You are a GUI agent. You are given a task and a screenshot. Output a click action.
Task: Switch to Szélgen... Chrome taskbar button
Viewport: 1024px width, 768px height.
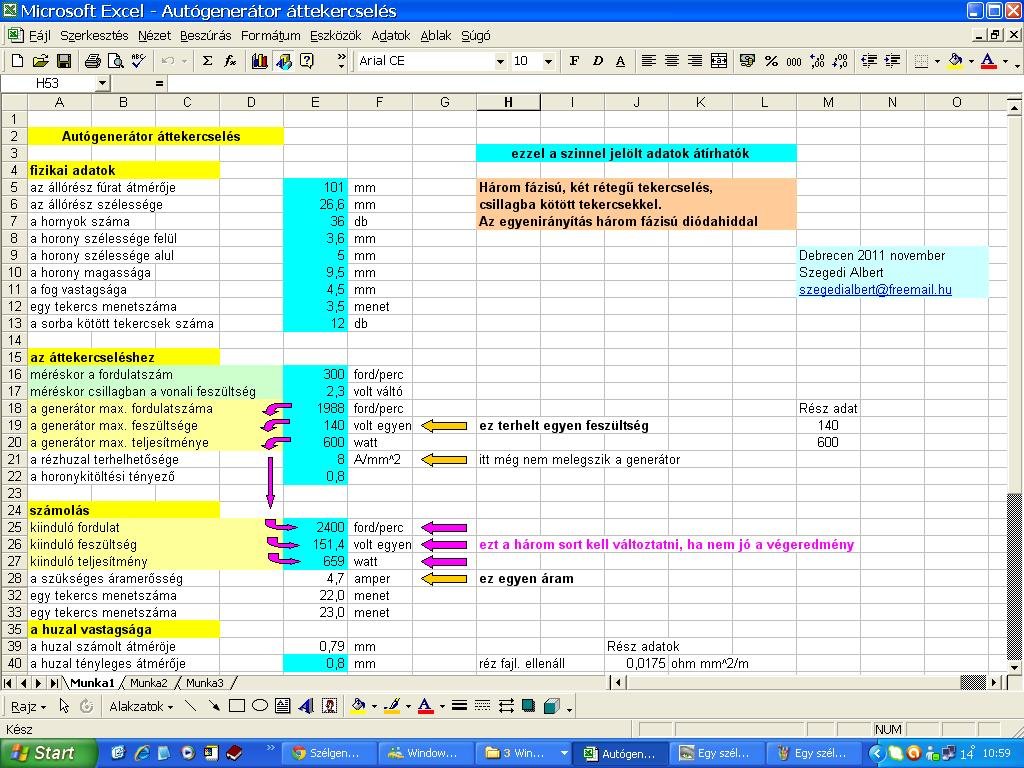327,753
